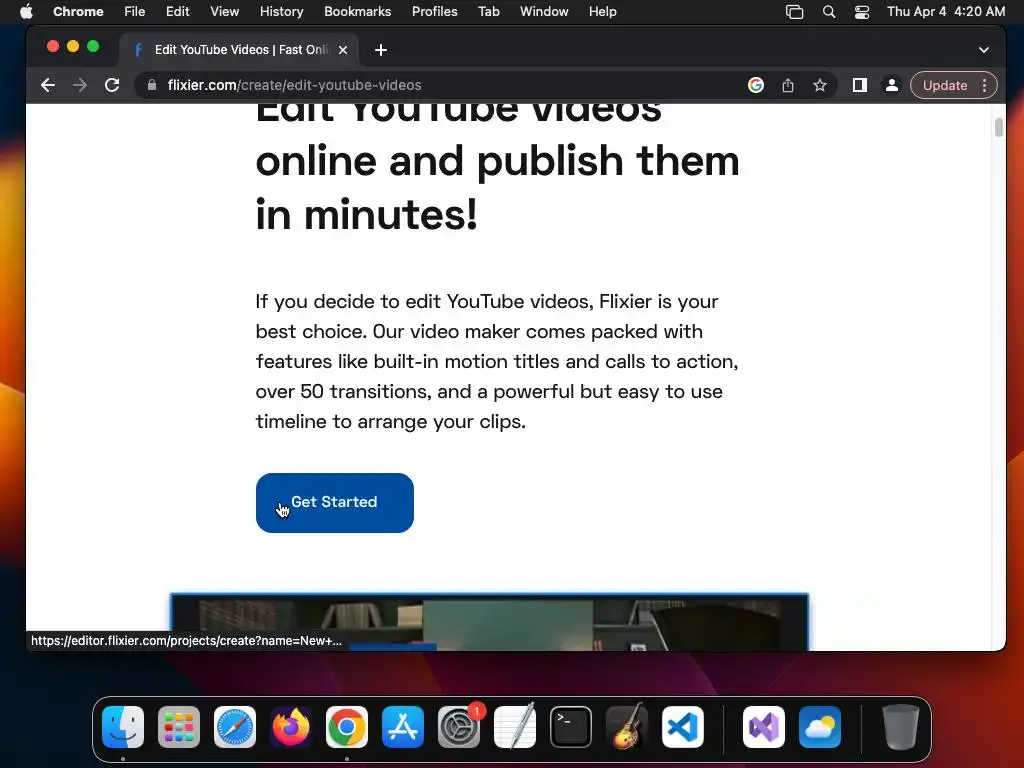Launch Terminal from the Dock
This screenshot has height=768, width=1024.
click(571, 727)
